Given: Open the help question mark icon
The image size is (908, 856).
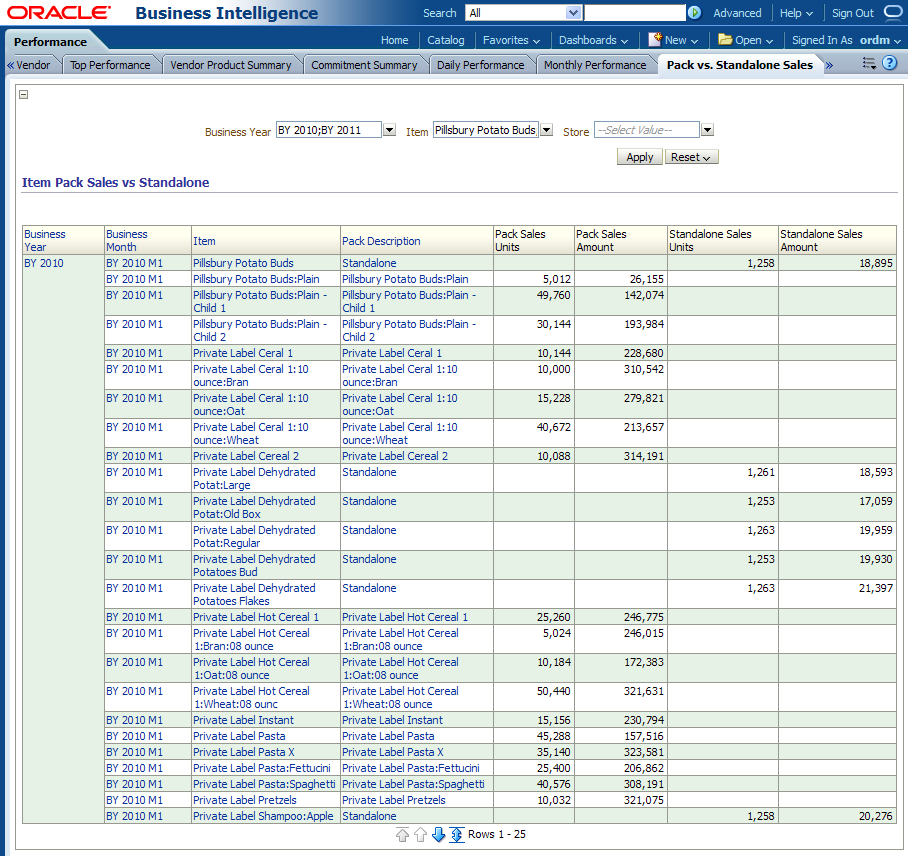Looking at the screenshot, I should 889,63.
